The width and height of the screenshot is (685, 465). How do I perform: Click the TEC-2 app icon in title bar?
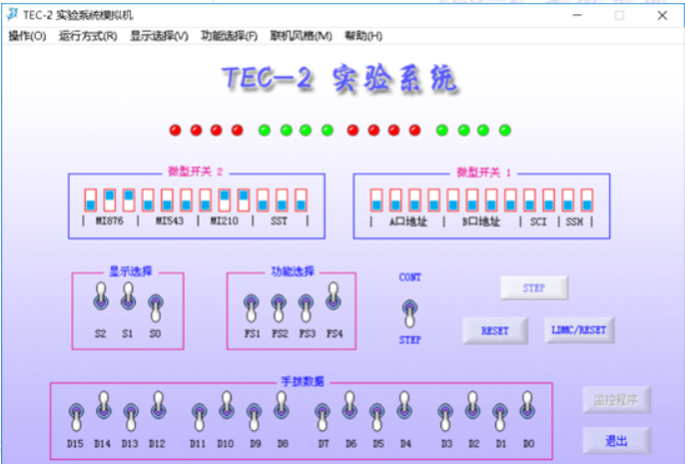coord(12,15)
